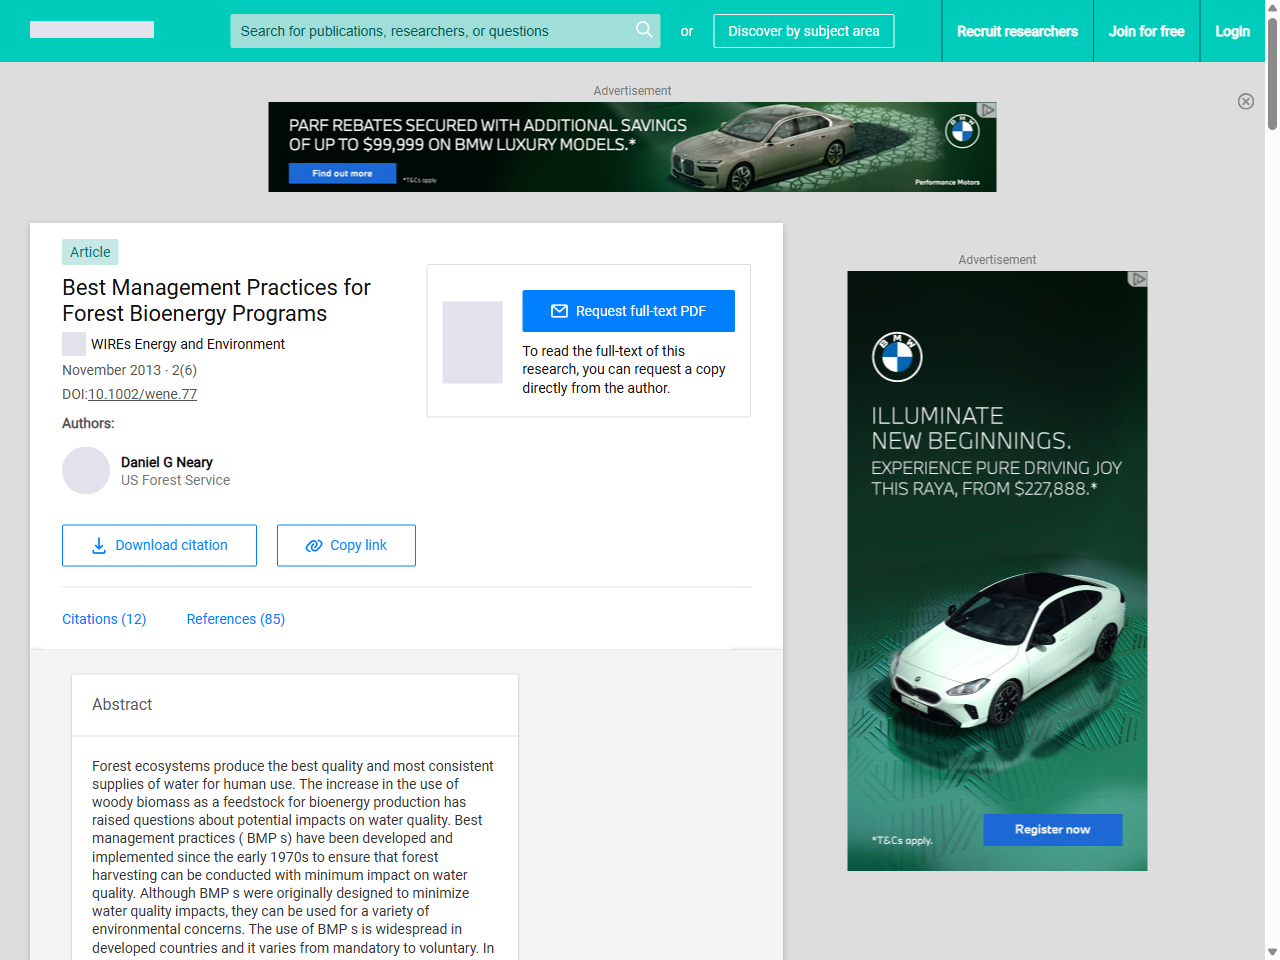Switch to the References (85) tab
1280x960 pixels.
pyautogui.click(x=235, y=619)
